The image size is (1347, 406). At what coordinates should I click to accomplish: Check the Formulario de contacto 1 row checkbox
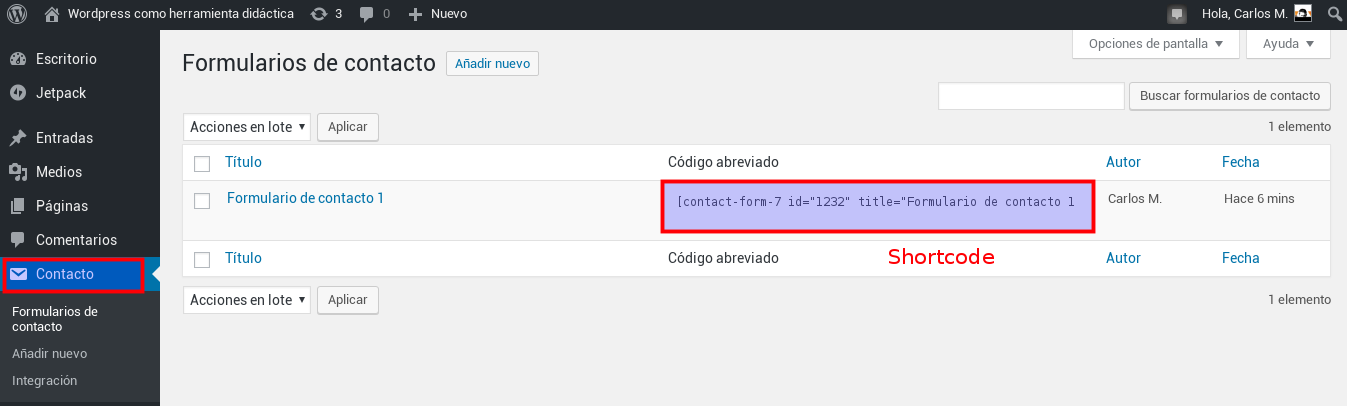(x=202, y=200)
